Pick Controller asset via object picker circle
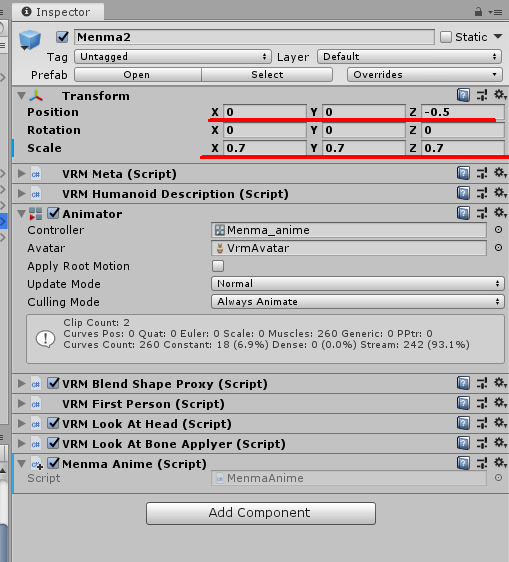This screenshot has width=509, height=562. pyautogui.click(x=498, y=230)
